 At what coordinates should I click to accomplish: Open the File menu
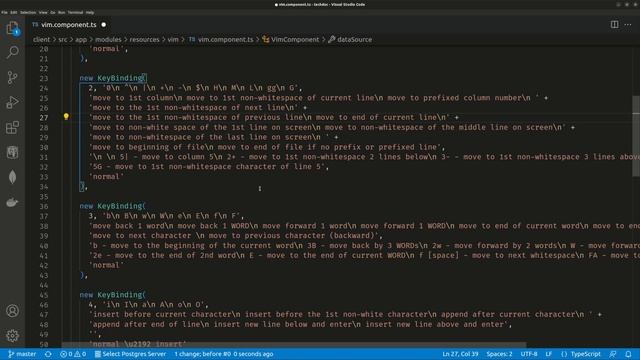4,12
